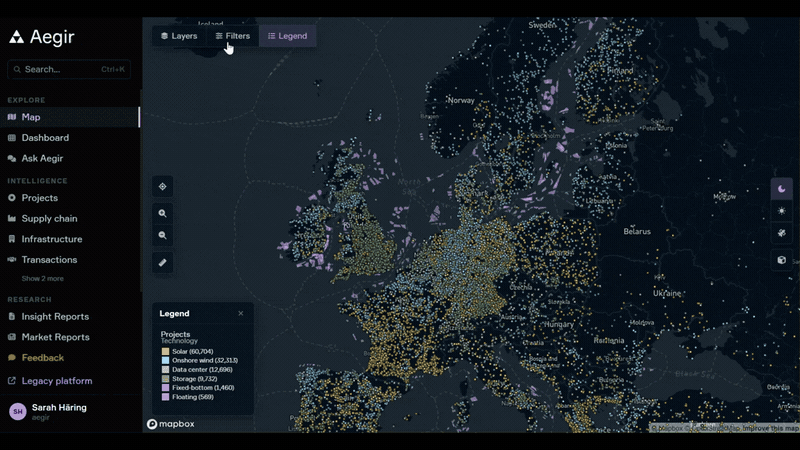Image resolution: width=800 pixels, height=450 pixels.
Task: Click the Dashboard grid icon
Action: [12, 138]
